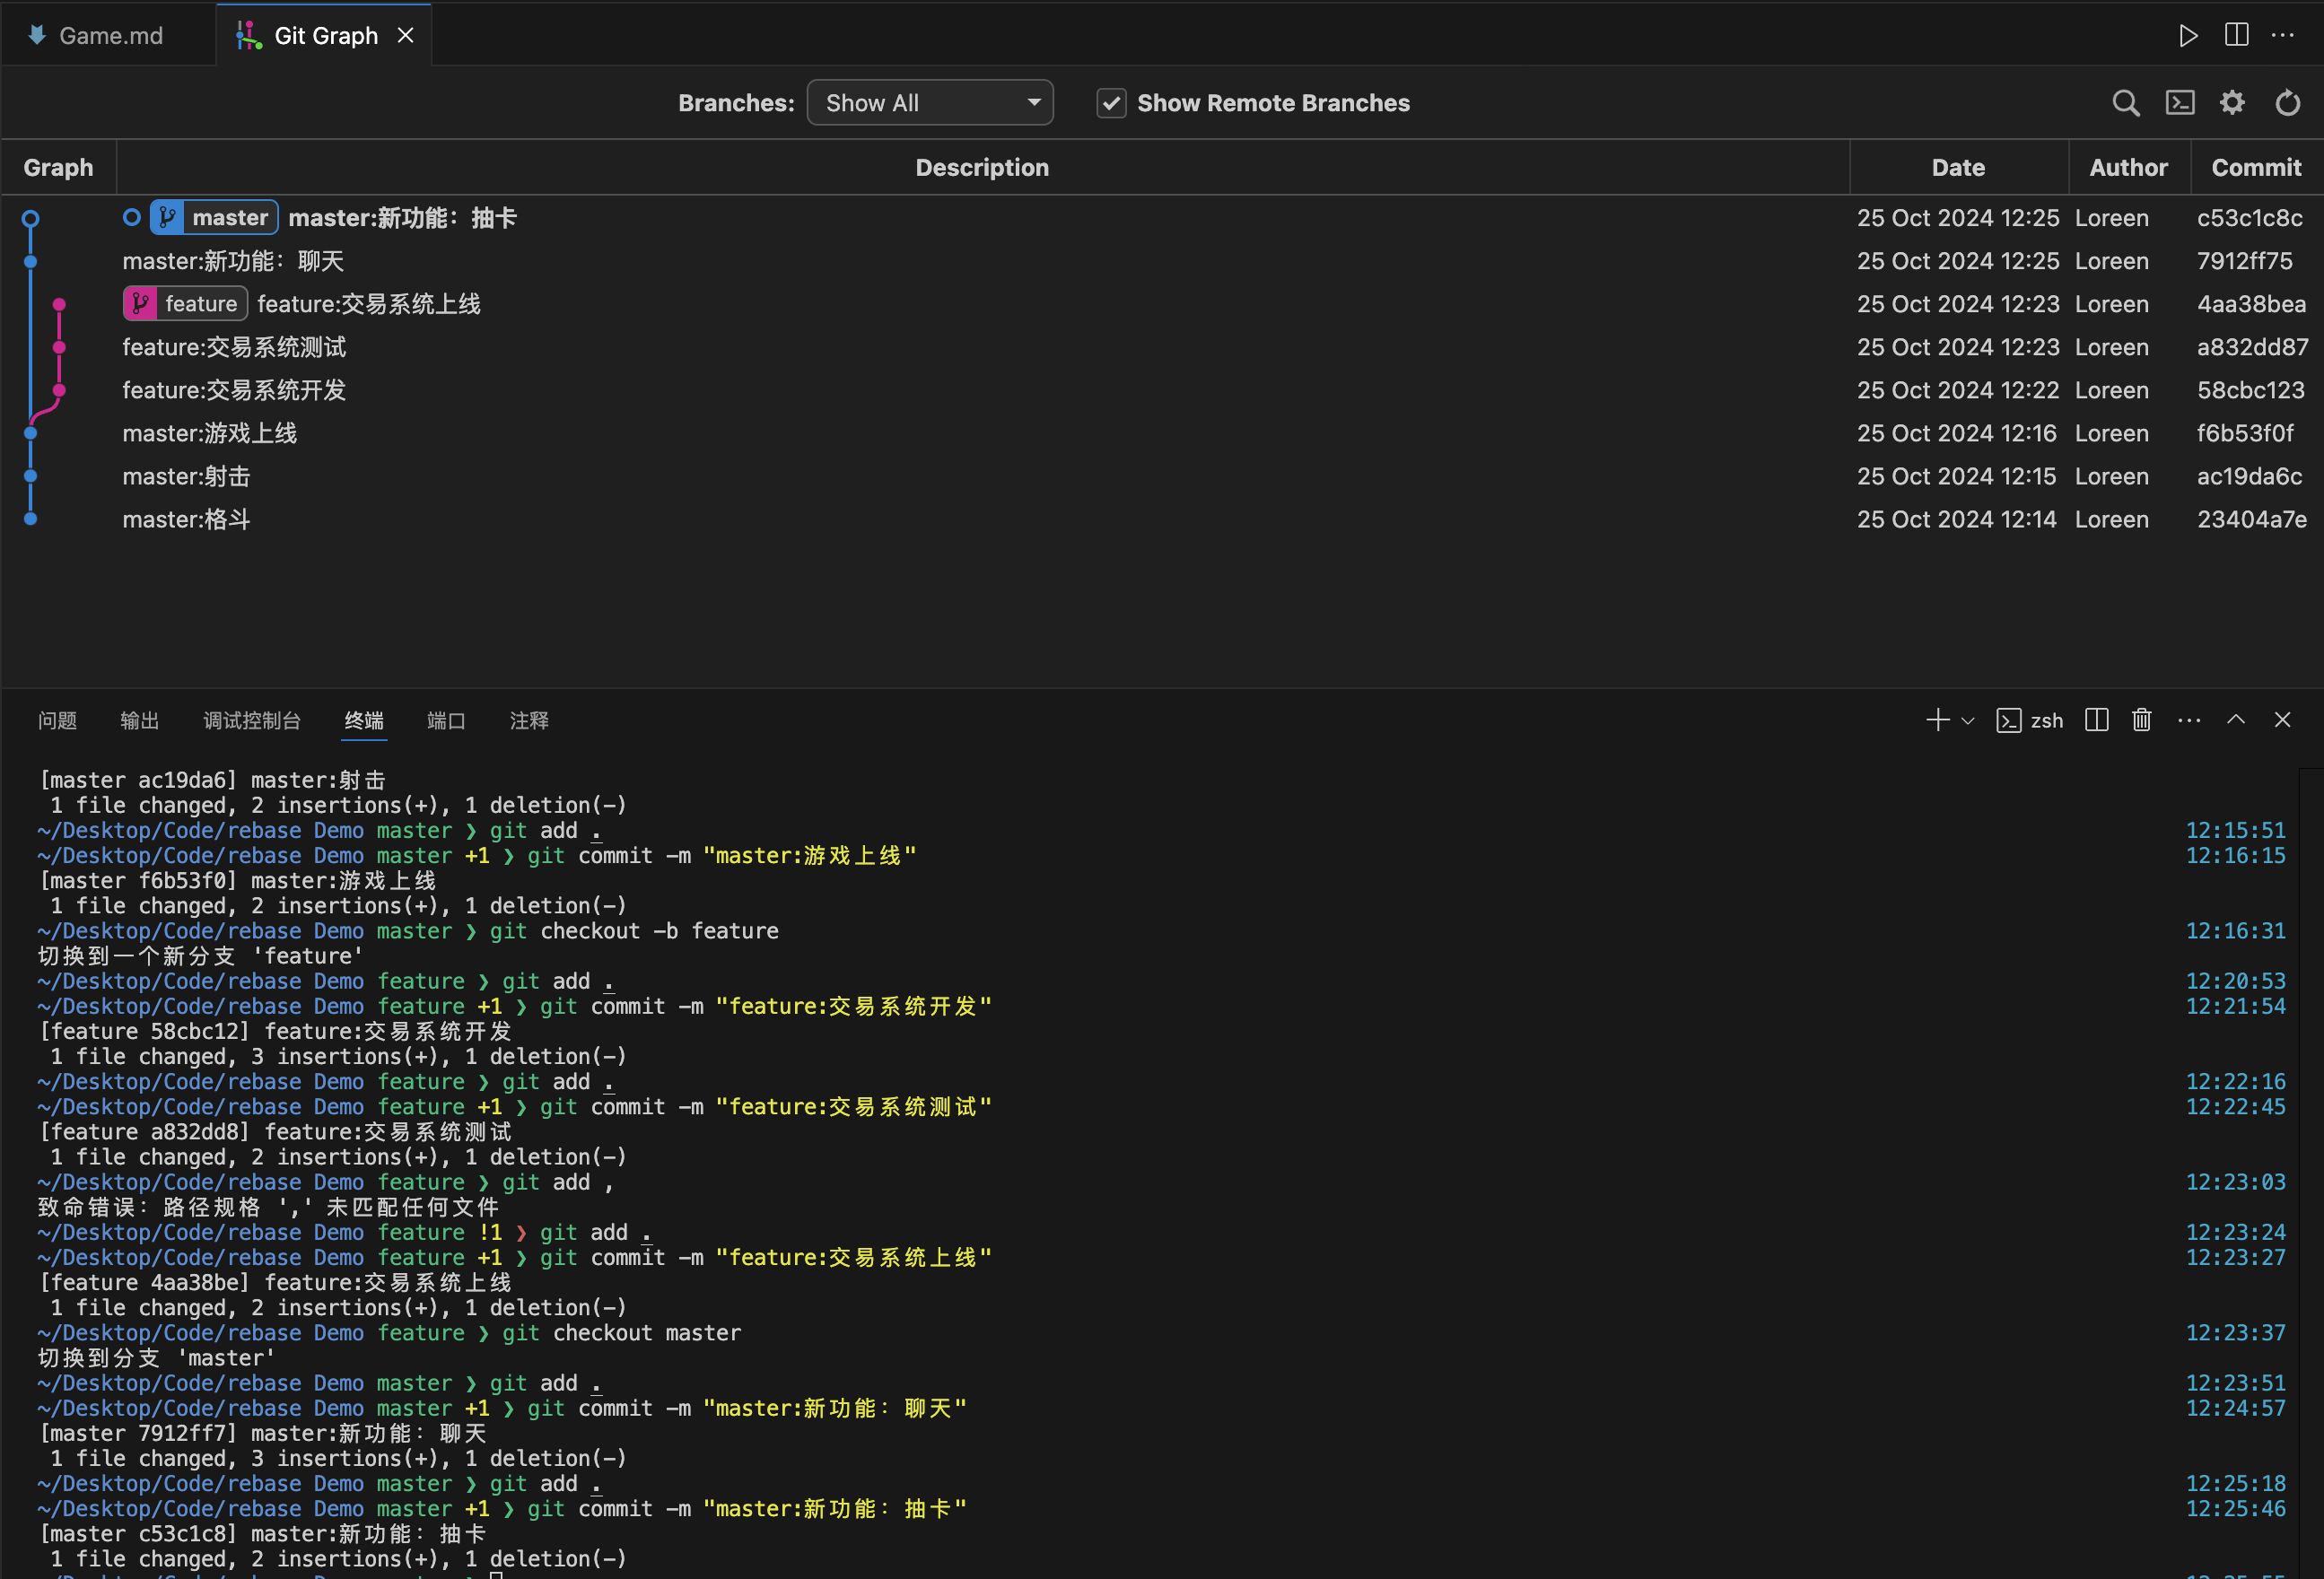Refresh the Git Graph view
2324x1579 pixels.
[2288, 103]
